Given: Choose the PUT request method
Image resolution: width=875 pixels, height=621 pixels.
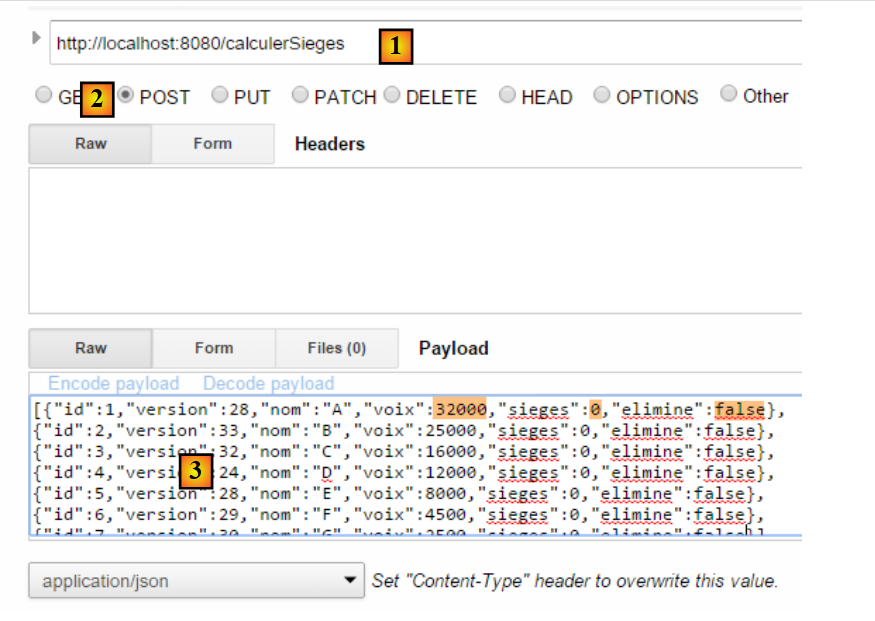Looking at the screenshot, I should (x=220, y=95).
